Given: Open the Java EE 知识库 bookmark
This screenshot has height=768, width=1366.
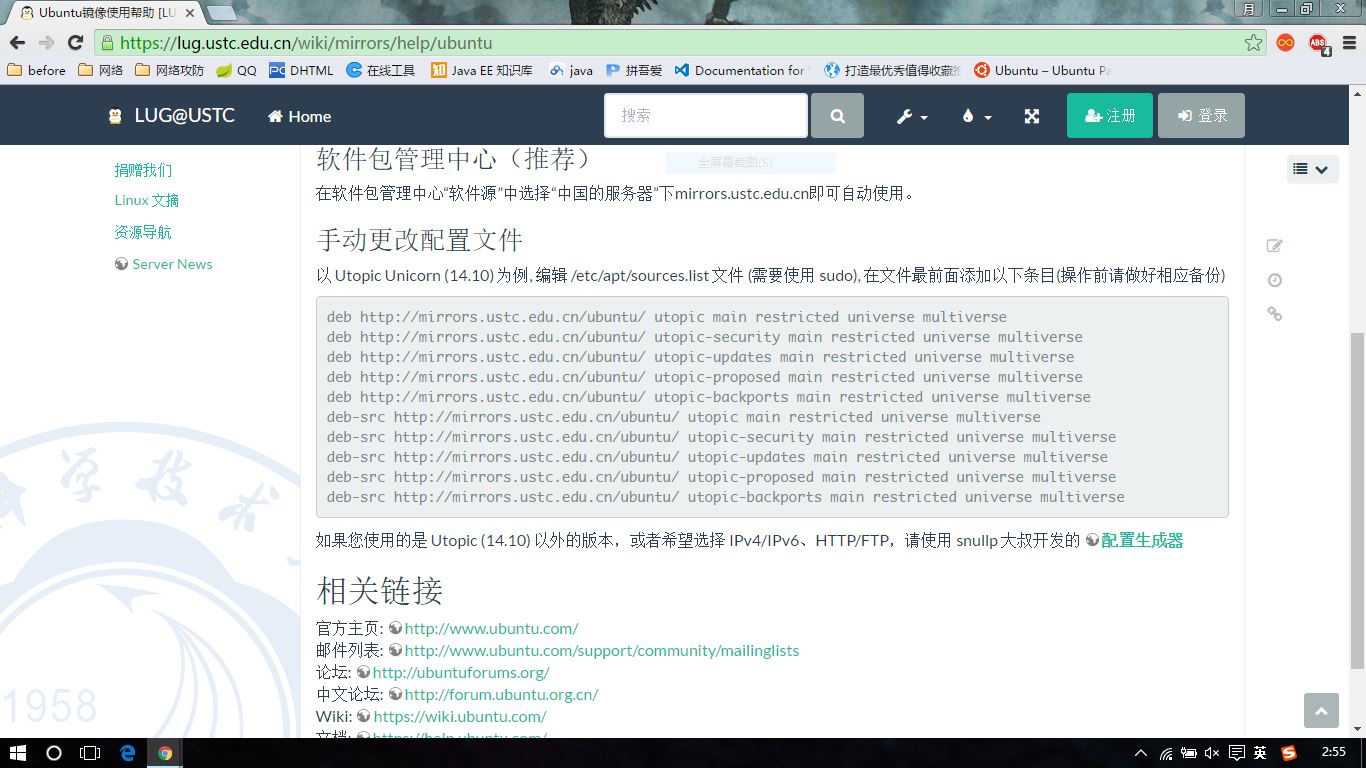Looking at the screenshot, I should point(482,70).
